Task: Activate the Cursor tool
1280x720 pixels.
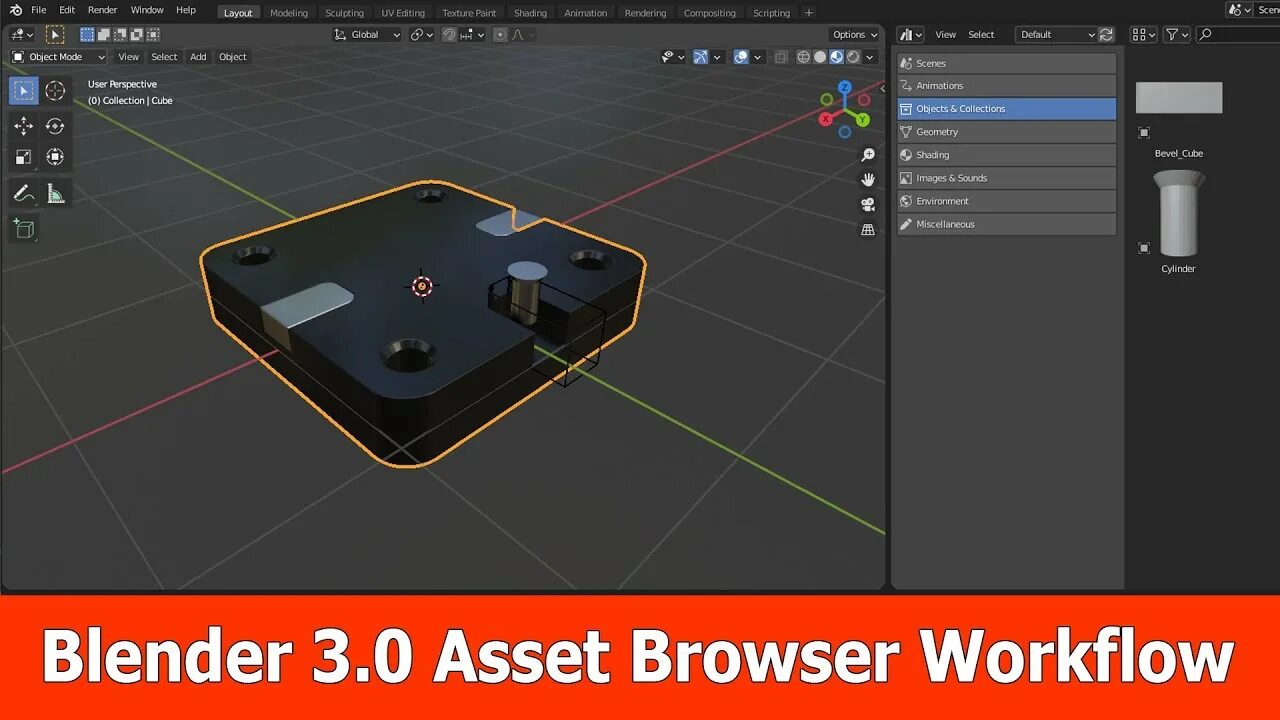Action: (x=55, y=91)
